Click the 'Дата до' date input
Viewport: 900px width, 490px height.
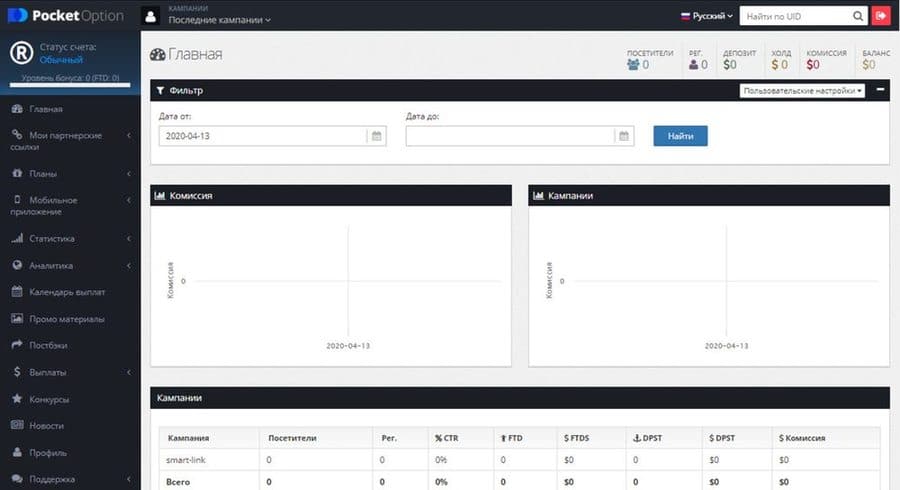tap(510, 136)
